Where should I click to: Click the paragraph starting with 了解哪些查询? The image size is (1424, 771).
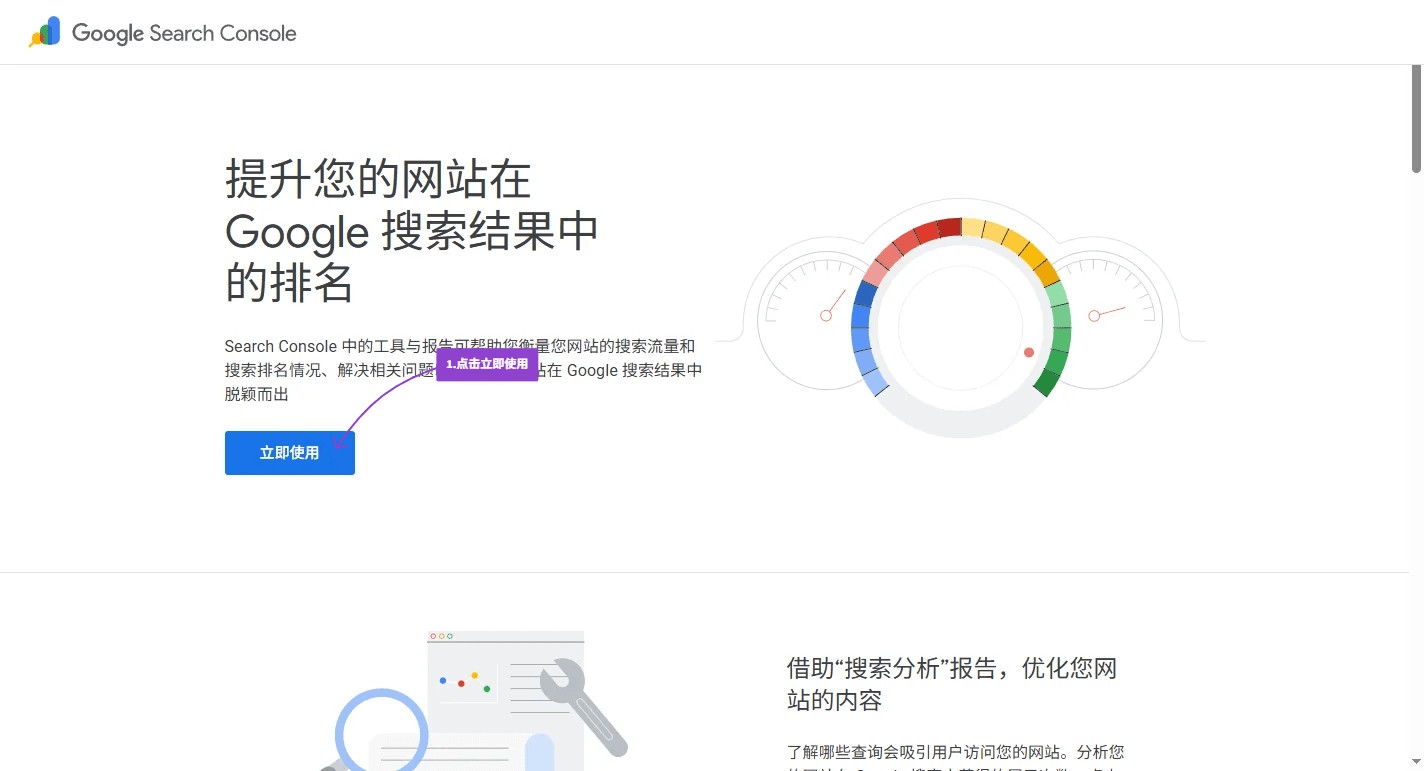pyautogui.click(x=955, y=752)
